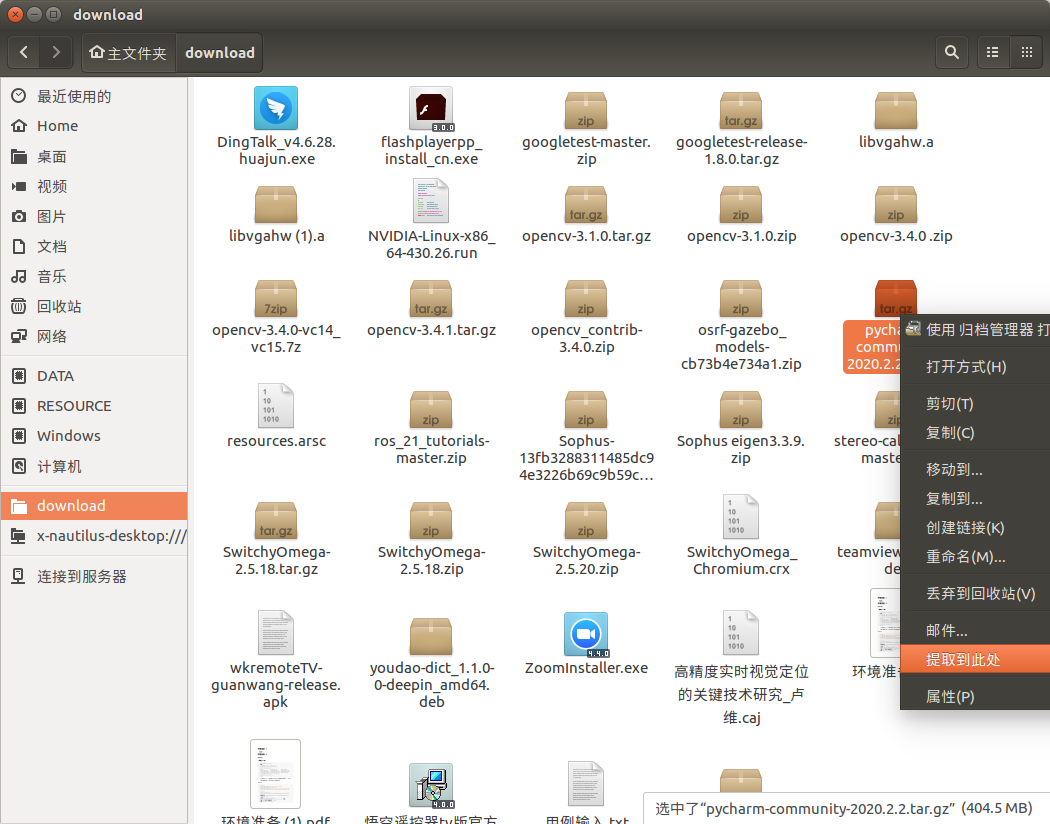Choose 丢弃到回收站(V) in context menu

(975, 594)
